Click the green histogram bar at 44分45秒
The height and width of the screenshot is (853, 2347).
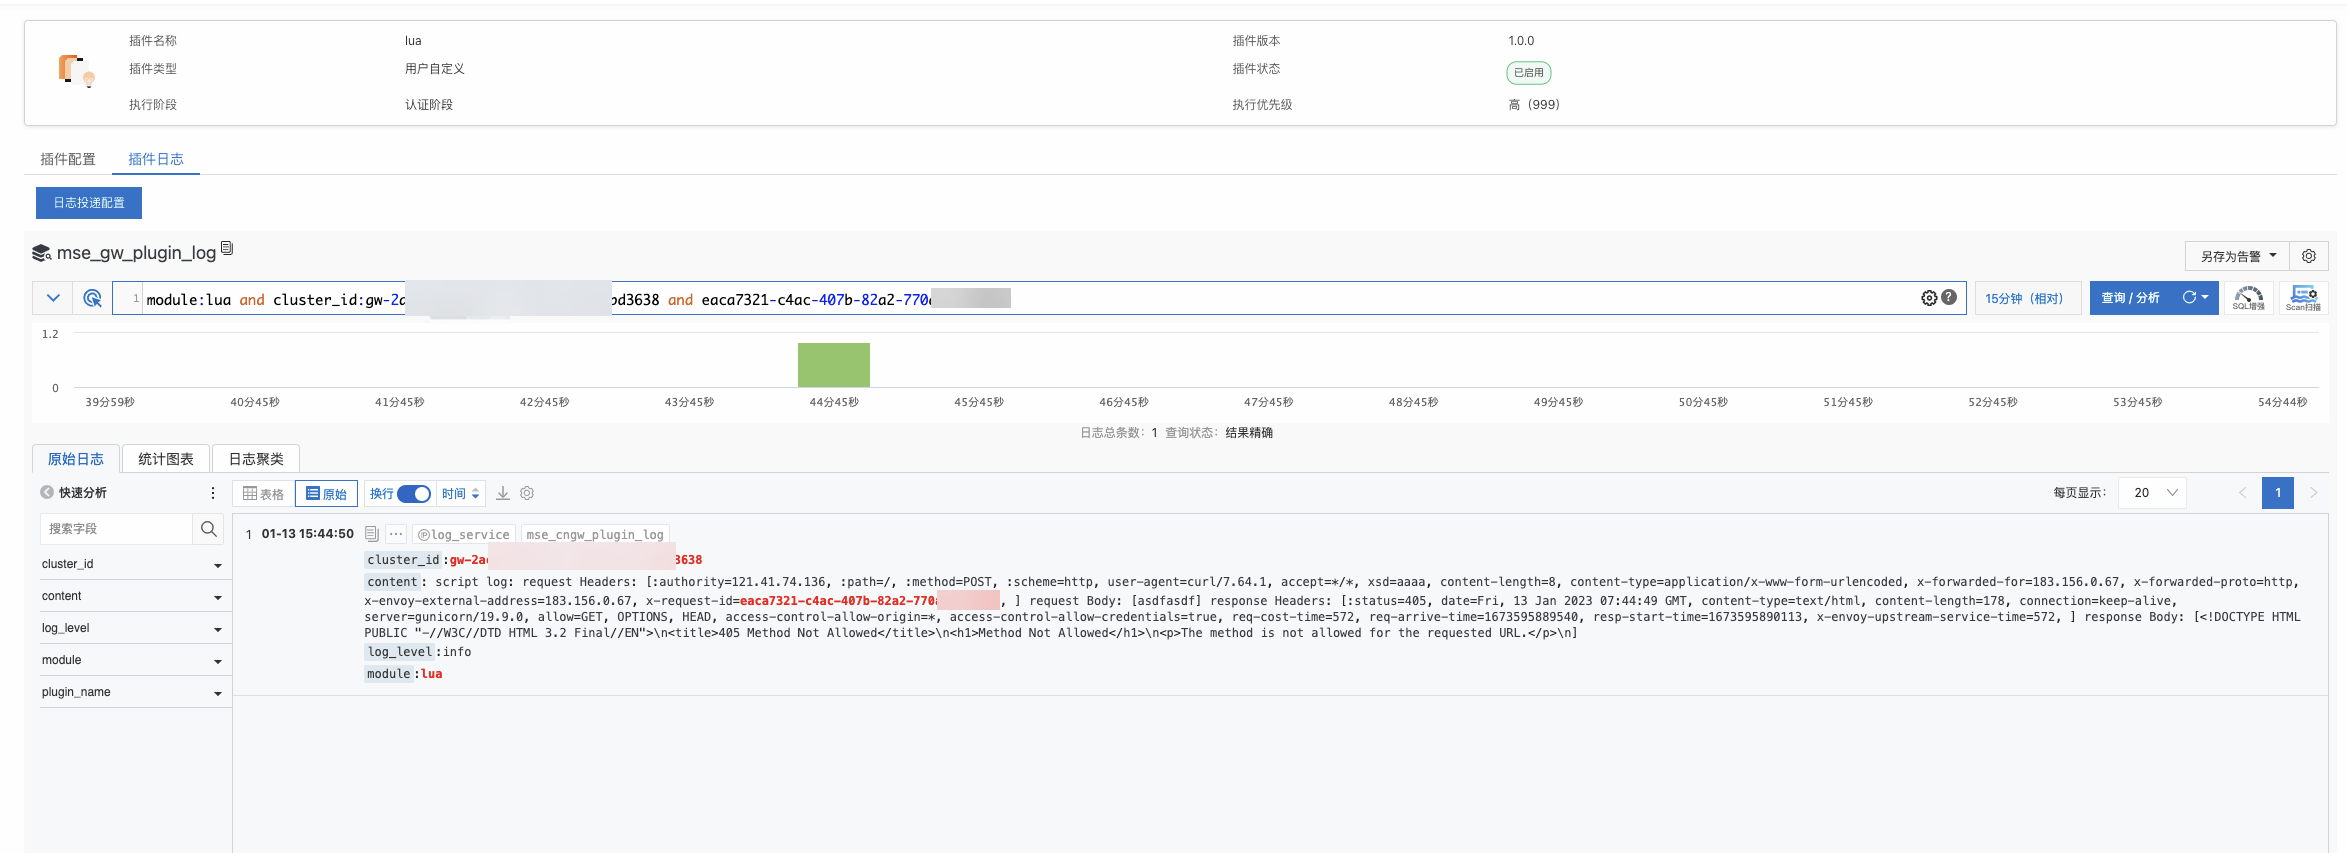pyautogui.click(x=834, y=365)
